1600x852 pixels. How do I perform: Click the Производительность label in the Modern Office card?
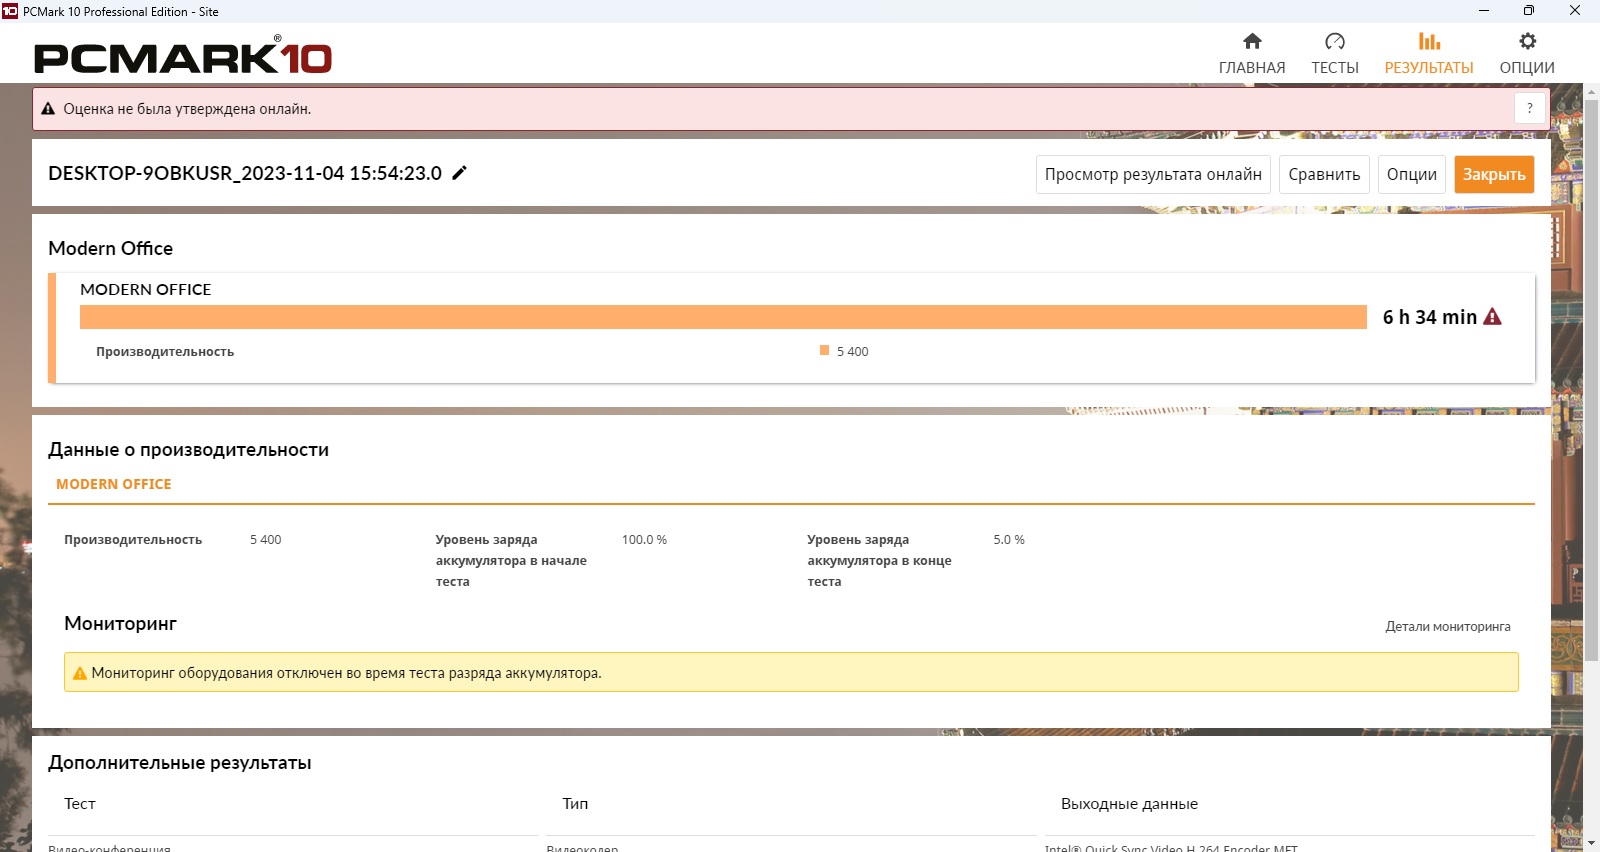(x=165, y=352)
